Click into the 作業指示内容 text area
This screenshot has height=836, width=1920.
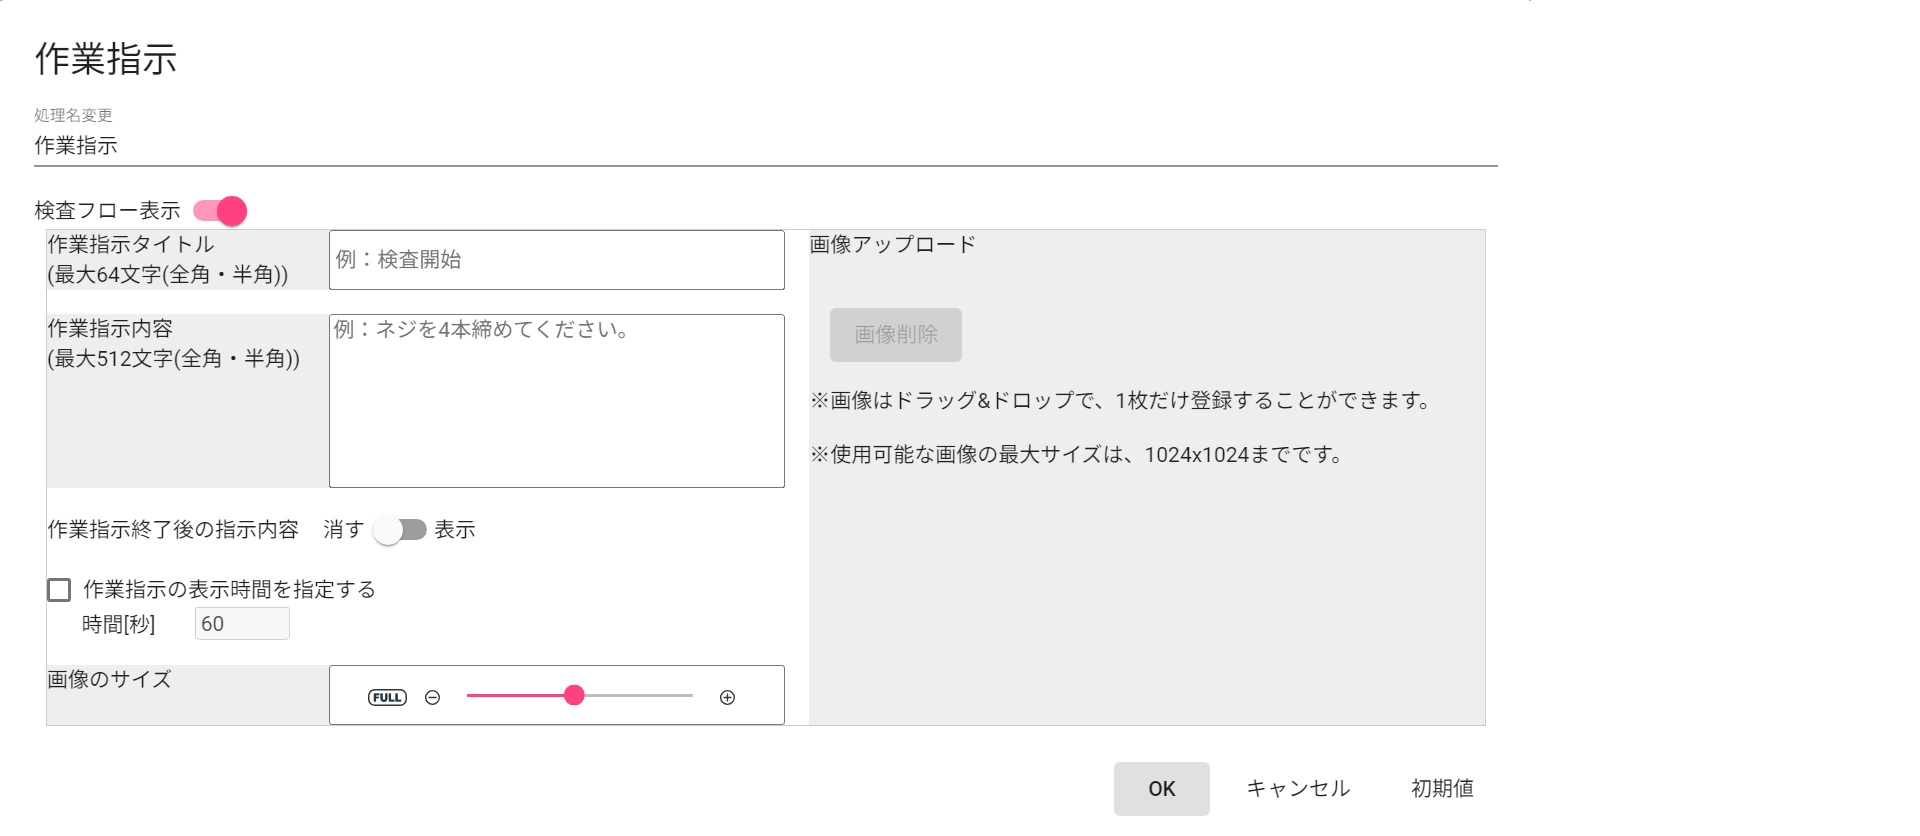[556, 400]
